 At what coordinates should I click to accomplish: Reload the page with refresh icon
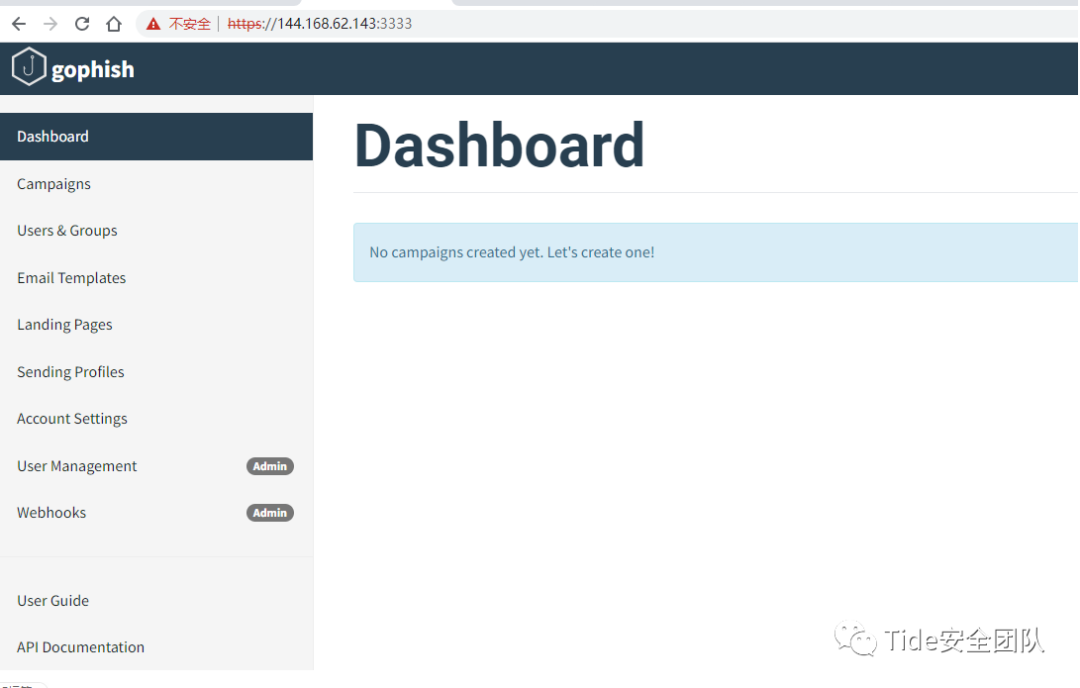[82, 24]
